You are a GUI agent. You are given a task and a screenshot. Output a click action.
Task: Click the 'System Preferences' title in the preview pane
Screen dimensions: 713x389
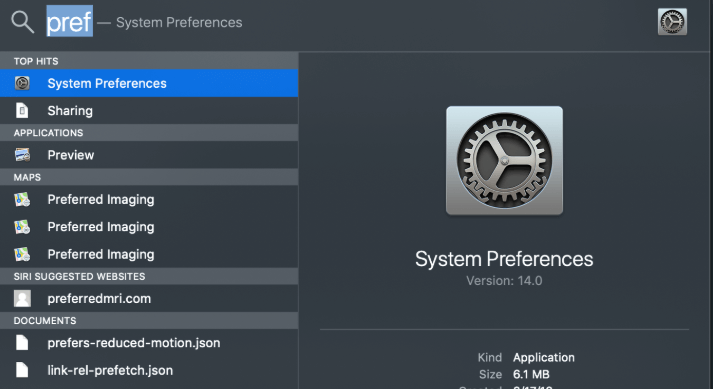(504, 259)
